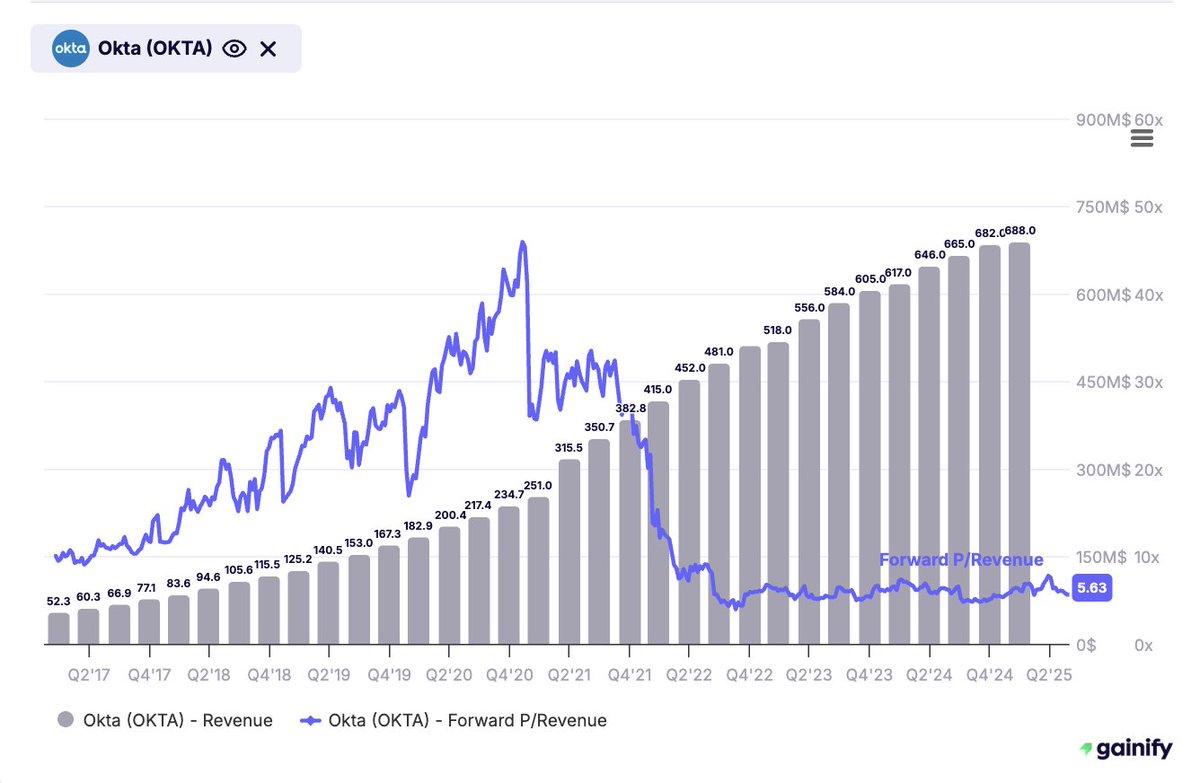Click the Q2'20 x-axis label
1200x783 pixels.
[449, 676]
